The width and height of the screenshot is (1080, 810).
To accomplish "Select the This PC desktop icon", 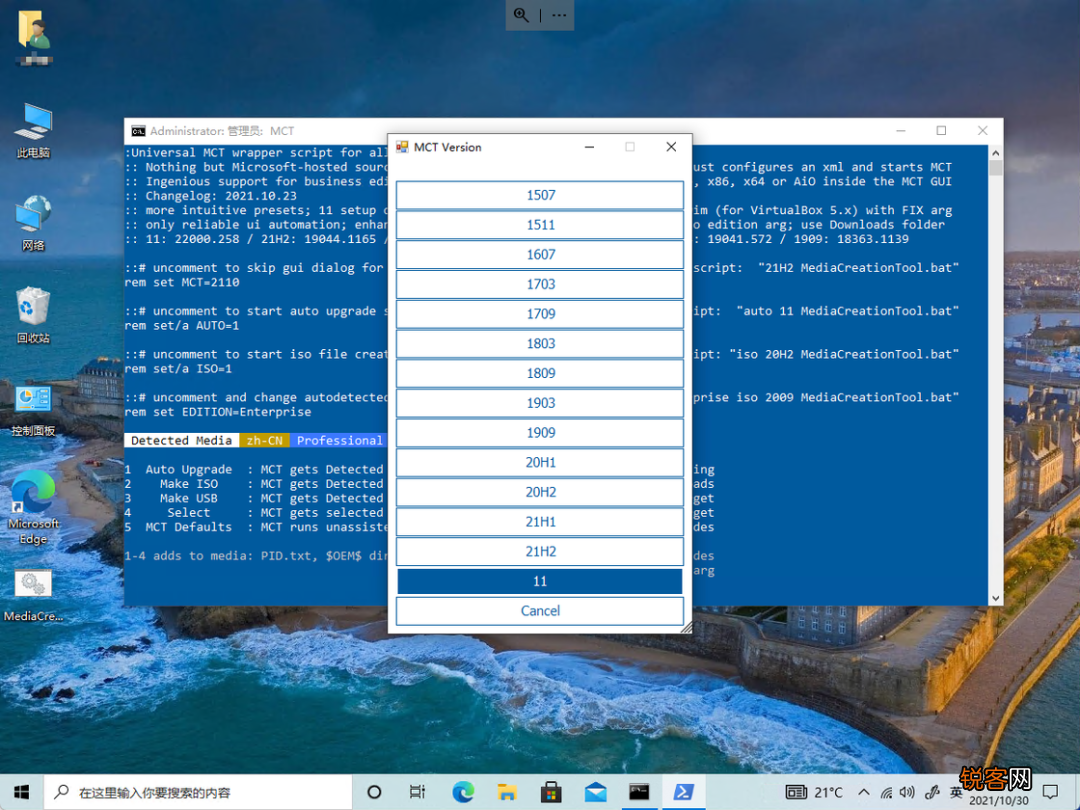I will pyautogui.click(x=33, y=131).
